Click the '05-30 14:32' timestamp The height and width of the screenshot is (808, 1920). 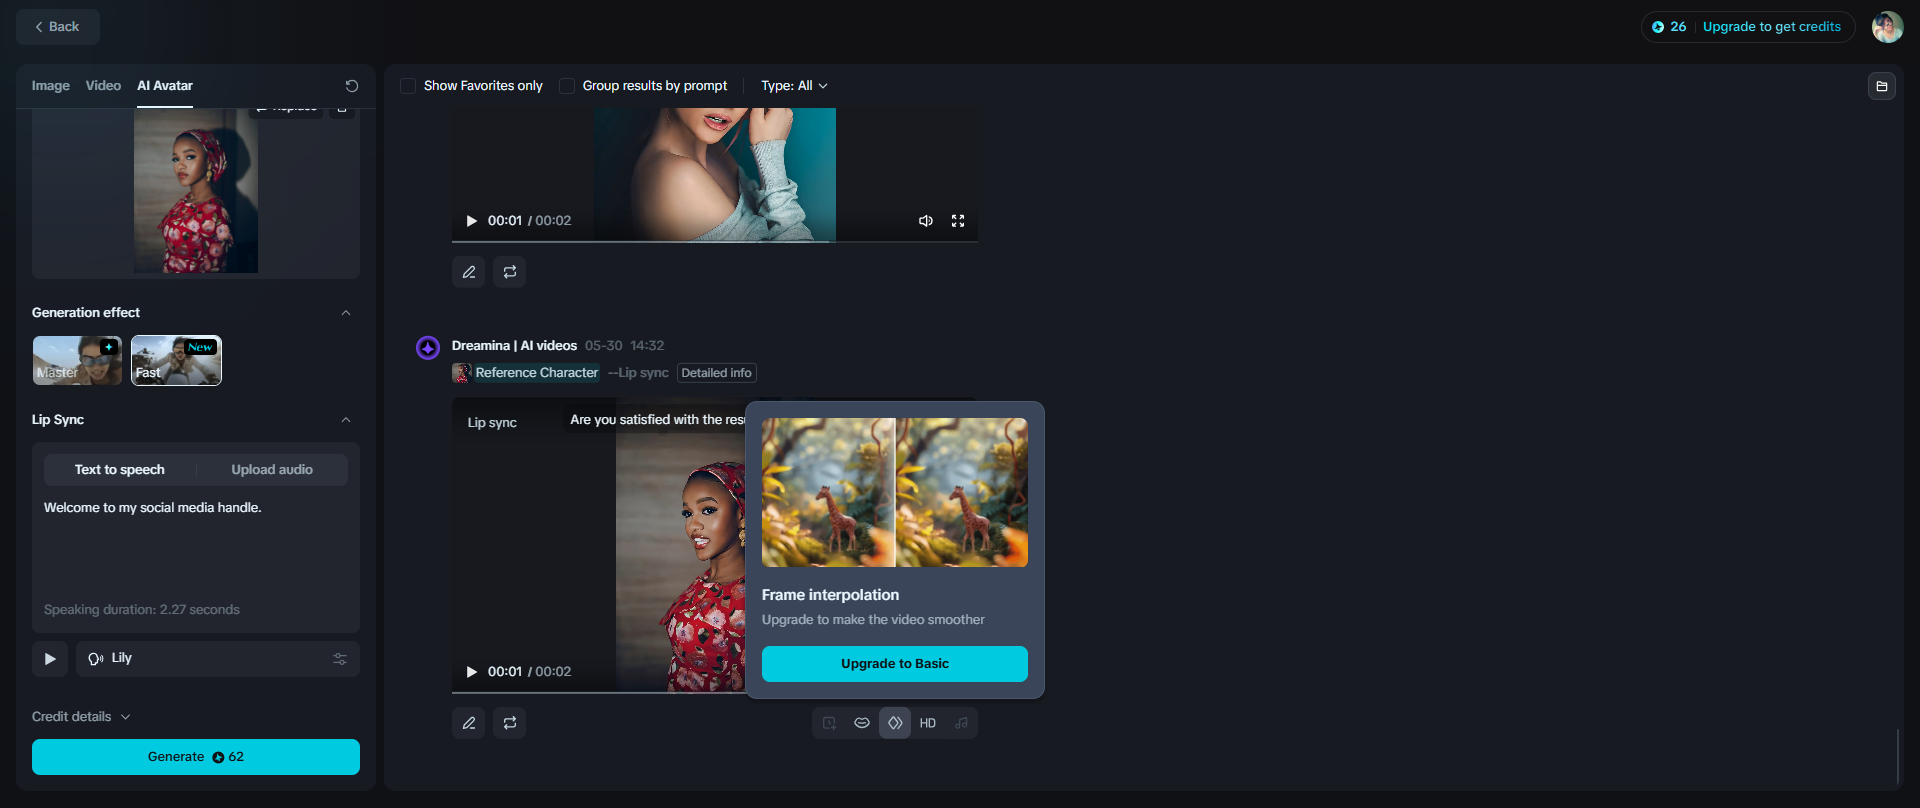pos(625,346)
